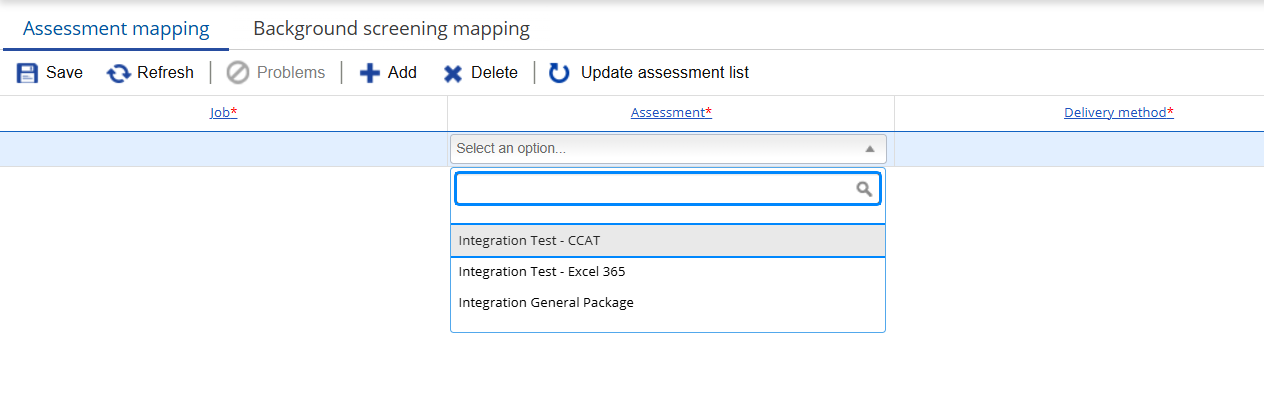Click the greyed-out Problems icon
This screenshot has width=1264, height=402.
coord(238,73)
